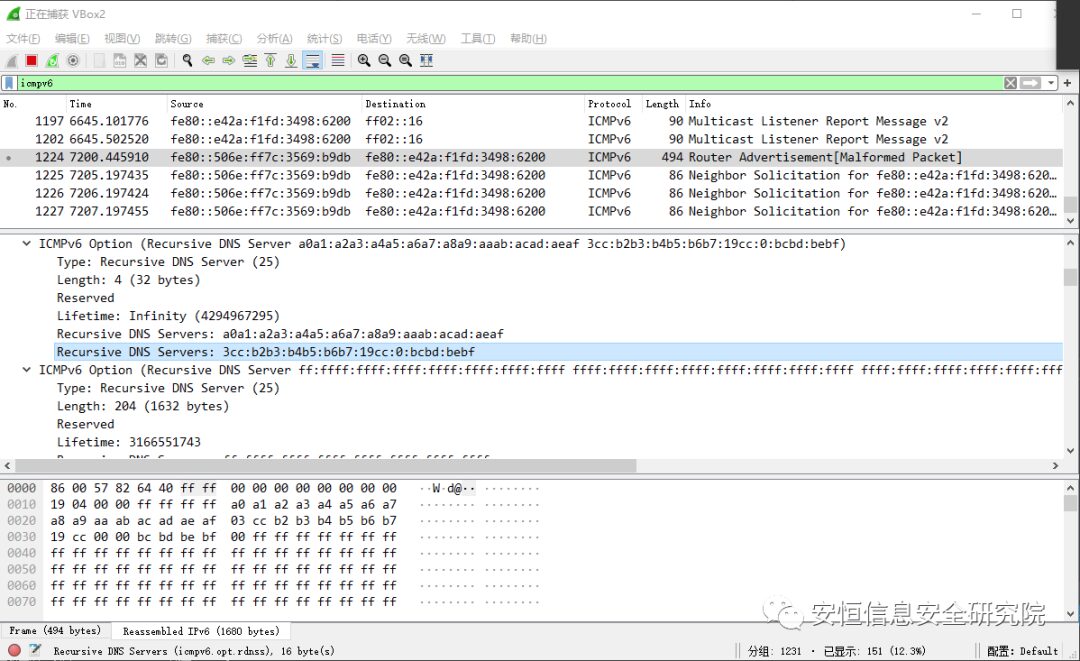
Task: Add a filter button with plus icon
Action: coord(1068,83)
